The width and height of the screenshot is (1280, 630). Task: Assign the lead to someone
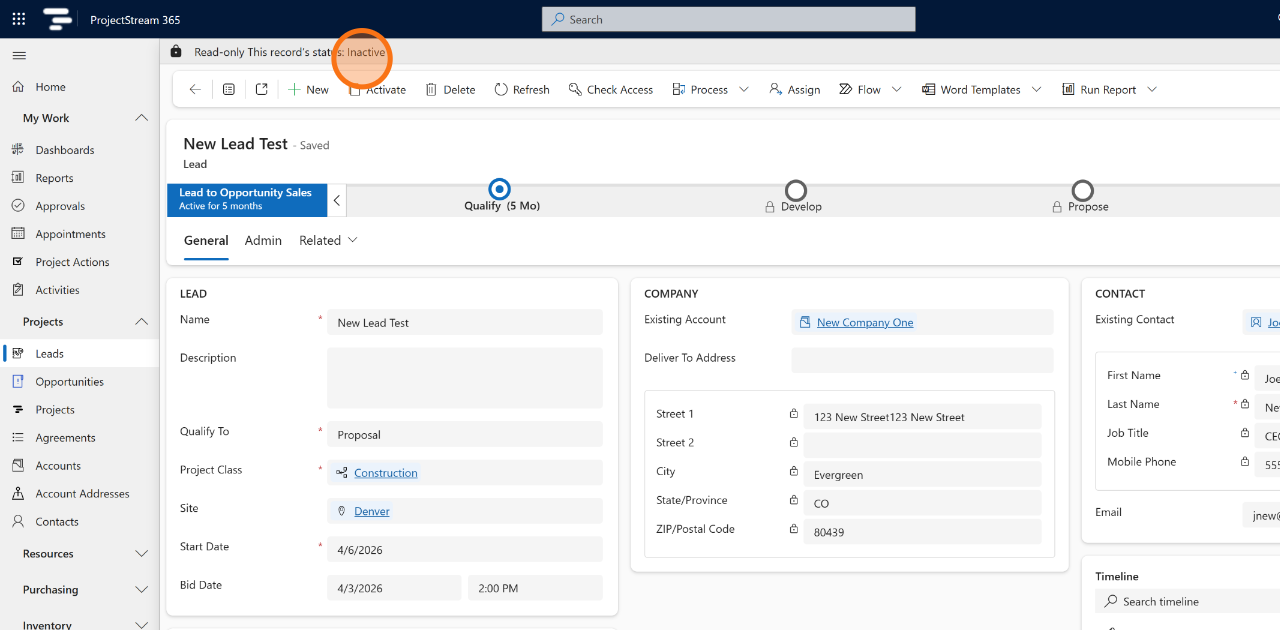[794, 89]
